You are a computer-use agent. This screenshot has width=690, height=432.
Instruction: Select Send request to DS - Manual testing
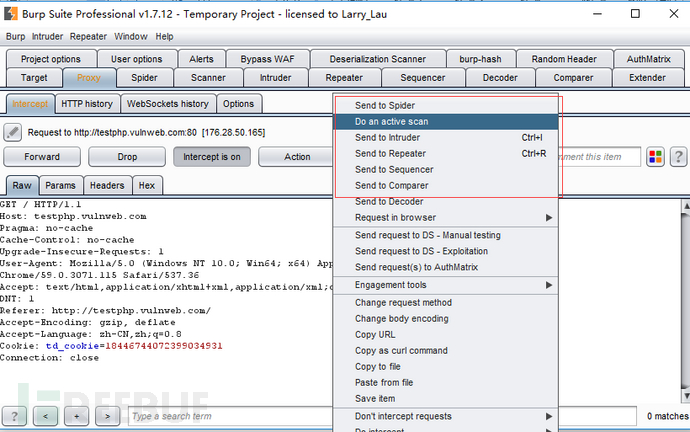point(445,235)
